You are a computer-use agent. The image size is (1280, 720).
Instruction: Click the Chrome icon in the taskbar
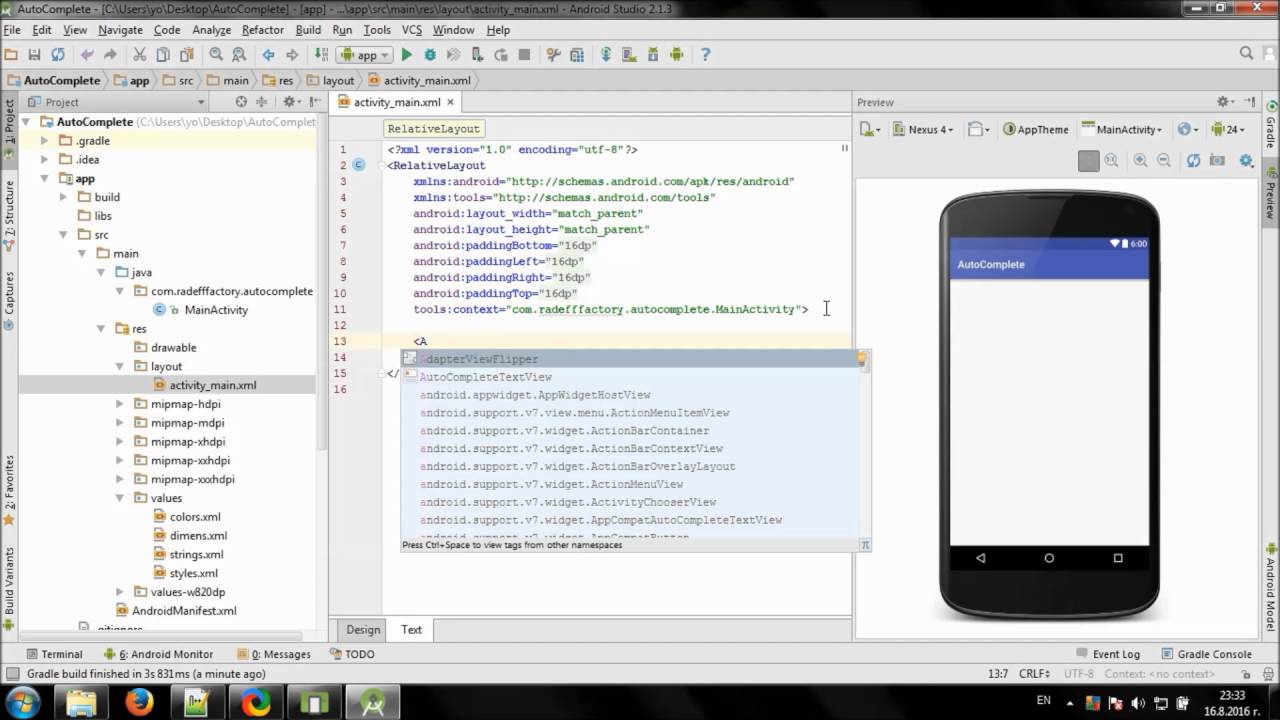[257, 703]
